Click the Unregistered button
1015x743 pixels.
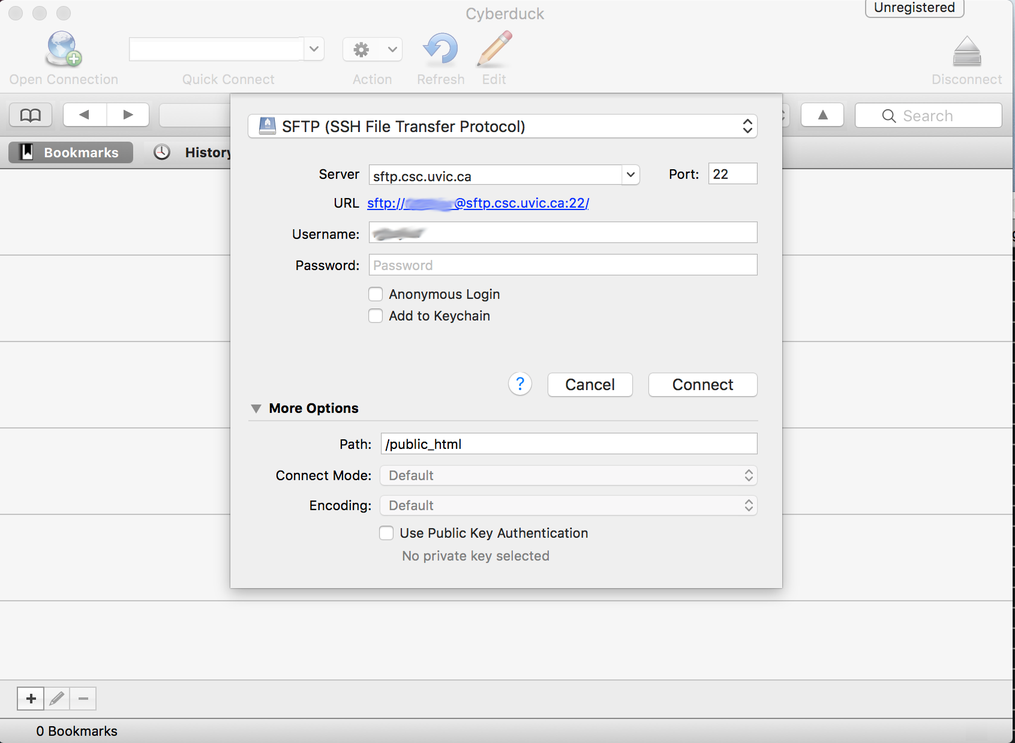pyautogui.click(x=915, y=8)
